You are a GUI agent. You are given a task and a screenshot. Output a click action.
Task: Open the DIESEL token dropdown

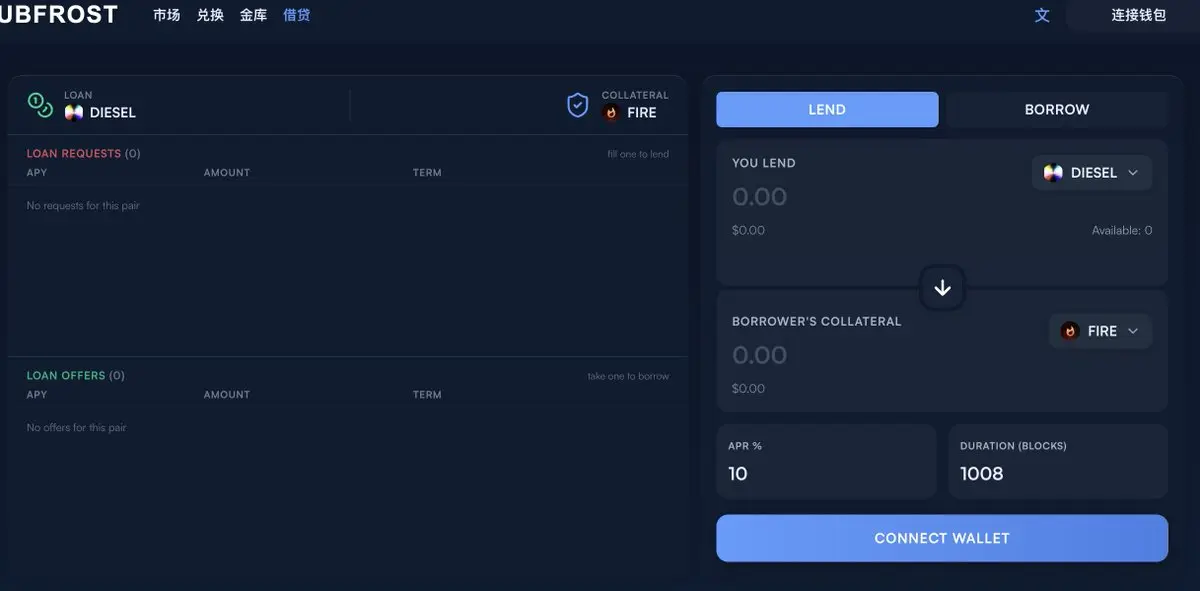[1092, 173]
